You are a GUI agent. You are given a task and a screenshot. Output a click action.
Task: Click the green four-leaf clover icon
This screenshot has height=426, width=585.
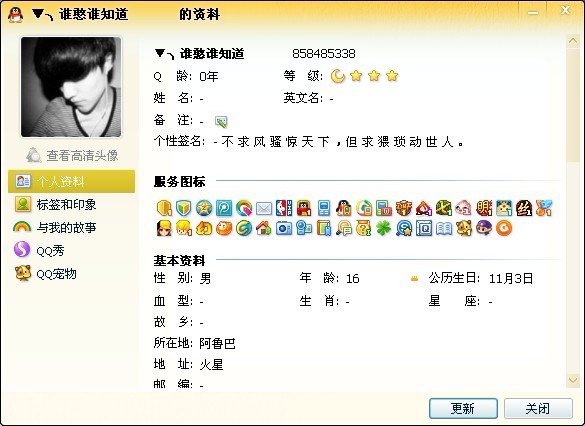click(x=383, y=228)
